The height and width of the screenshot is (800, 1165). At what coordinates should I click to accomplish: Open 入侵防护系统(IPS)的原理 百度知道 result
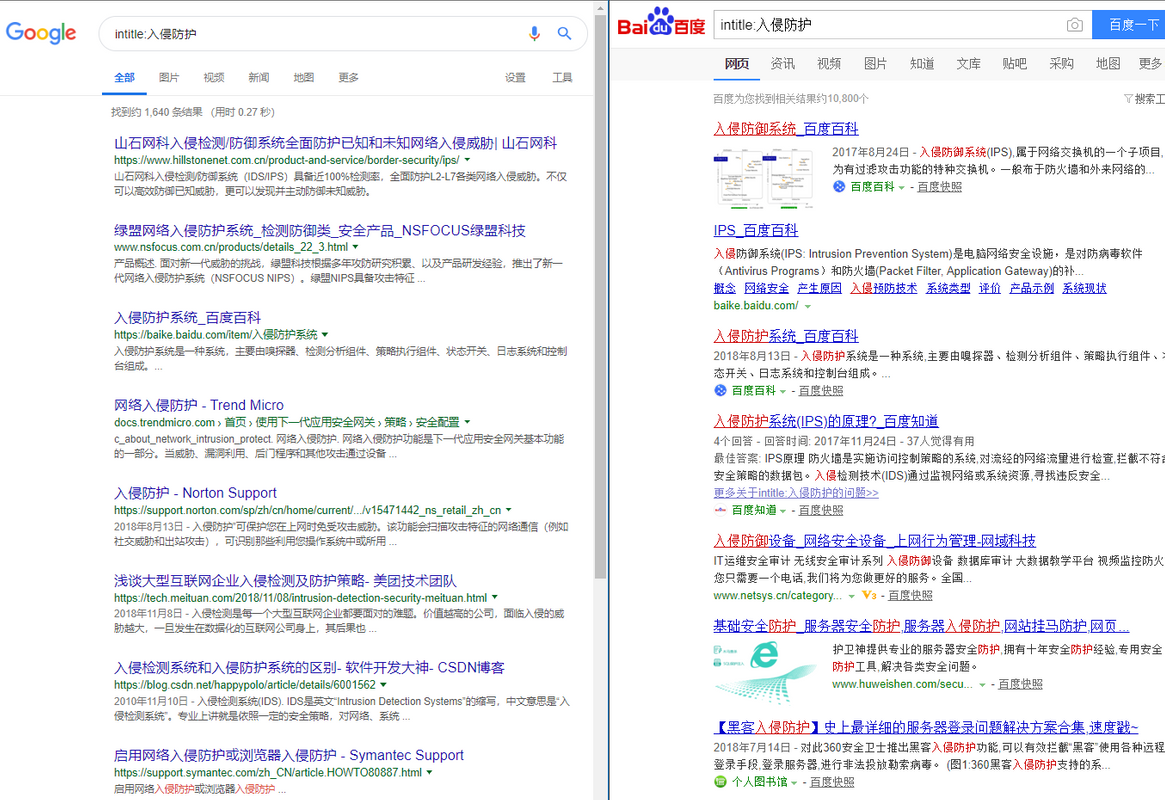[x=825, y=421]
